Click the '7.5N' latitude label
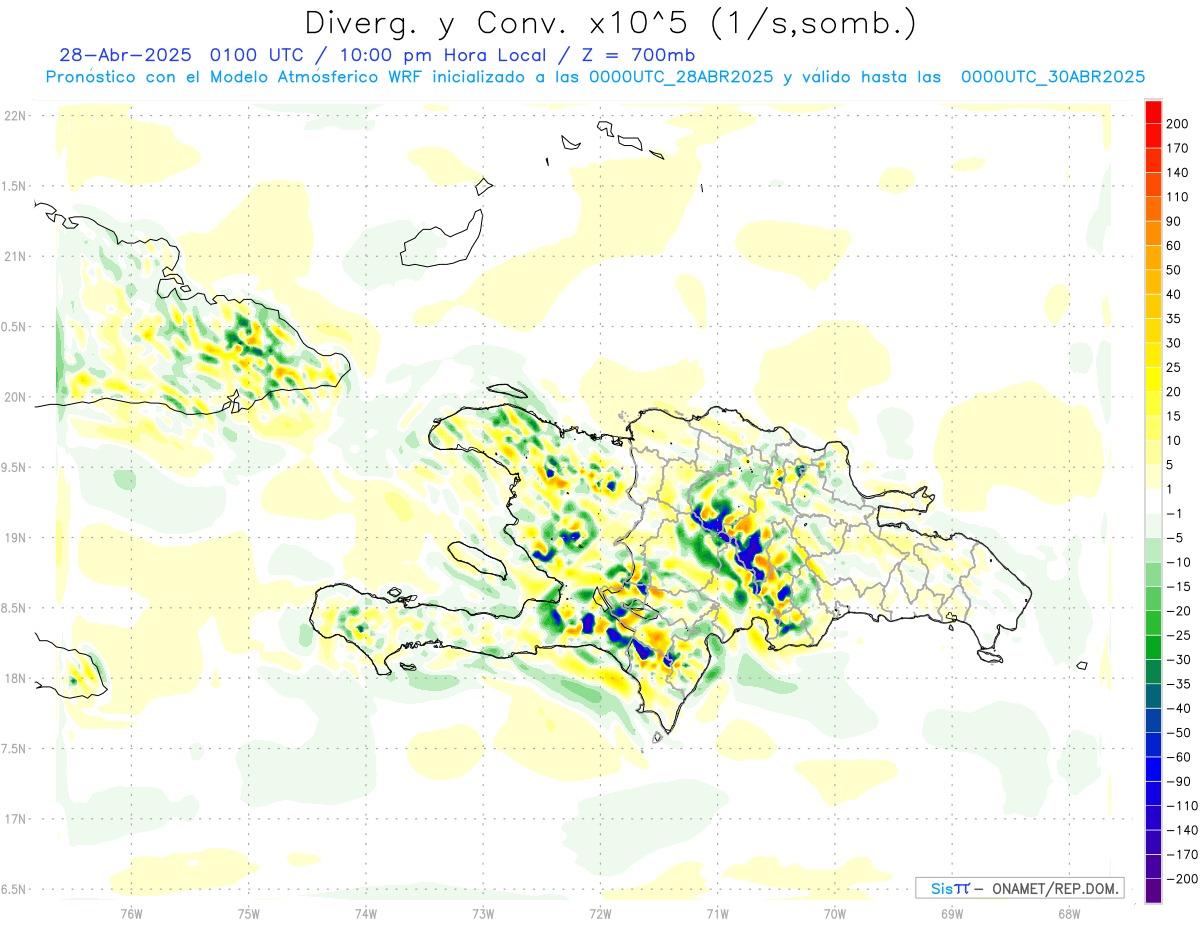Screen dimensions: 1200x927 14,749
